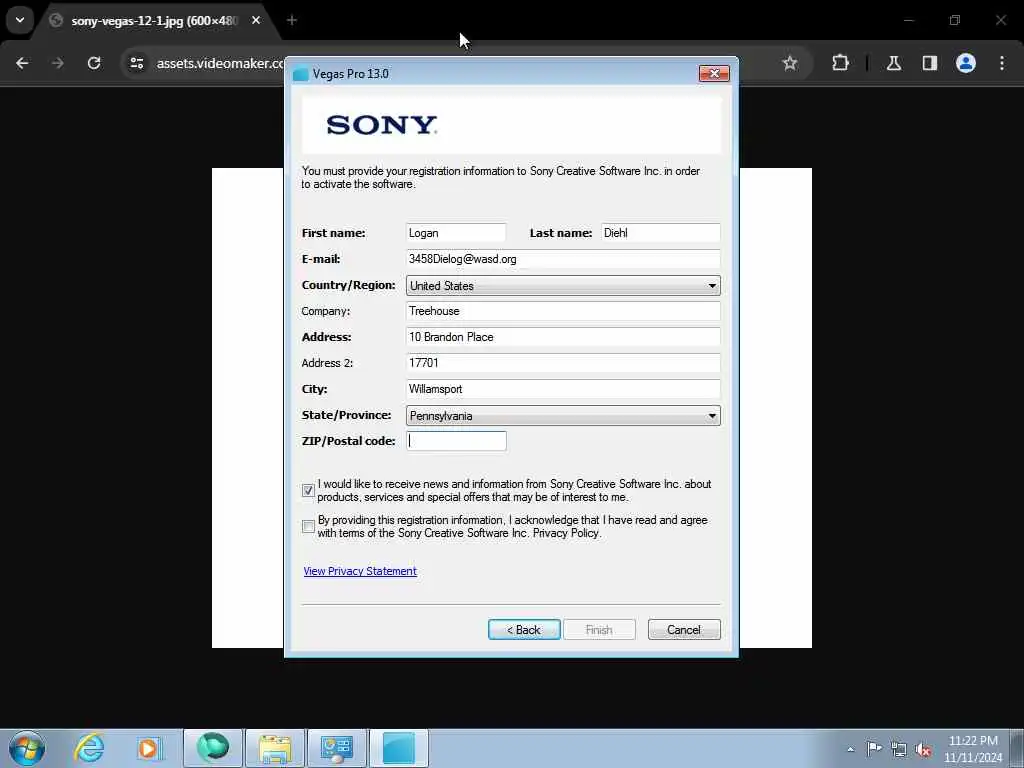This screenshot has height=768, width=1024.
Task: Click the browser forward arrow
Action: tap(58, 63)
